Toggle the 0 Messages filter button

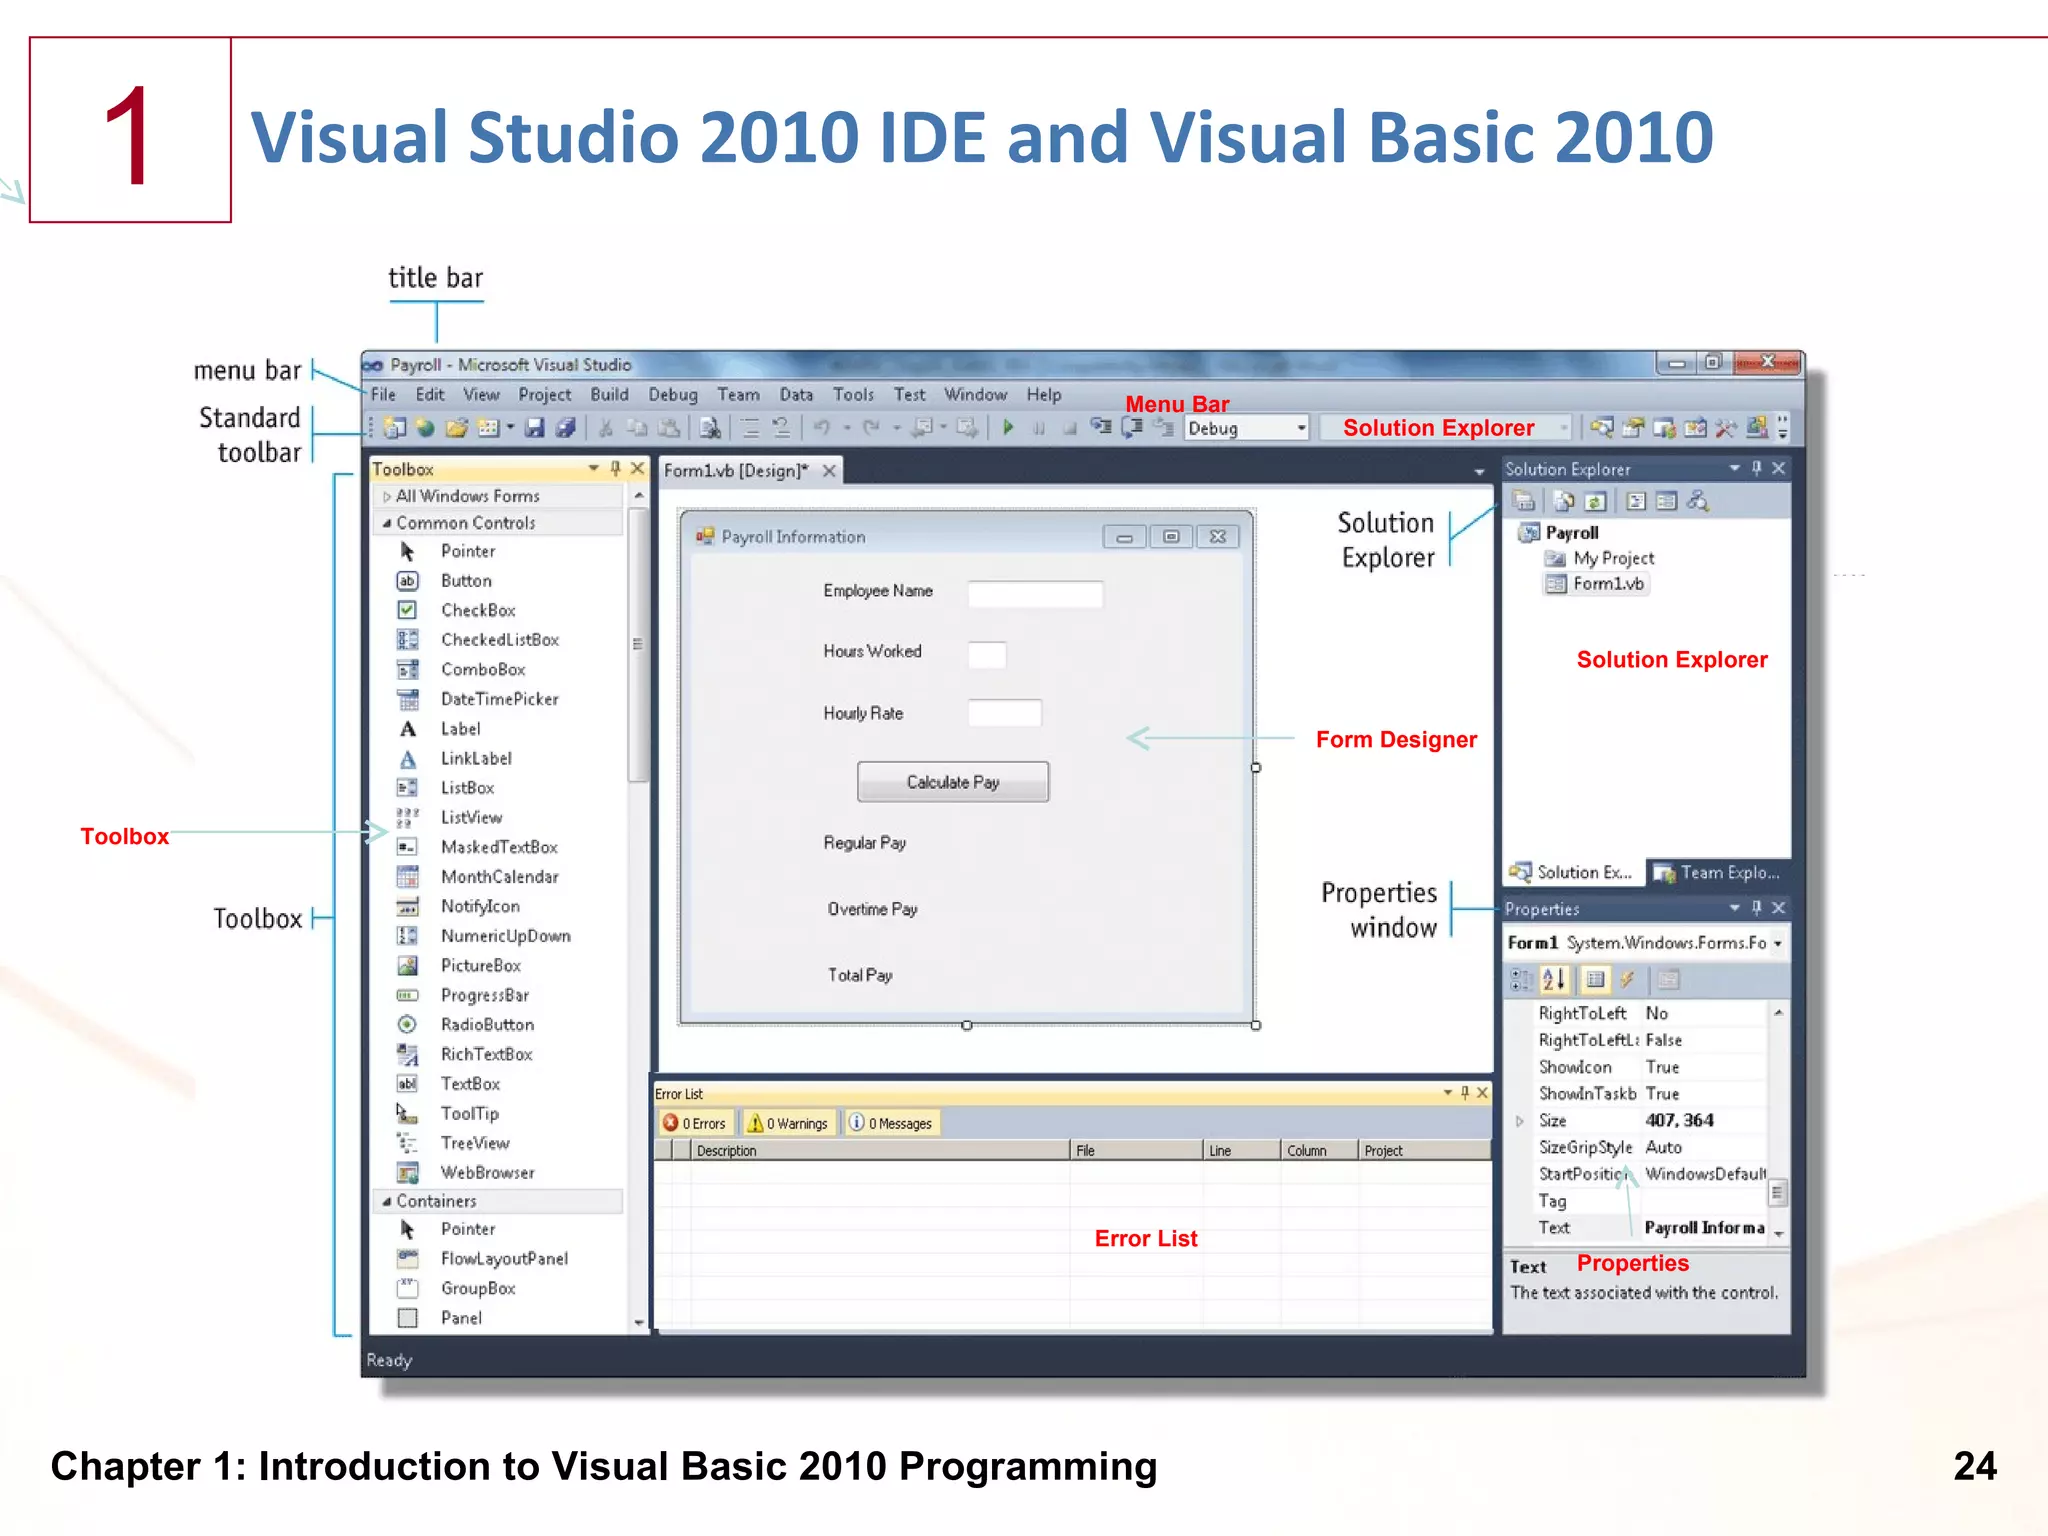[x=891, y=1123]
